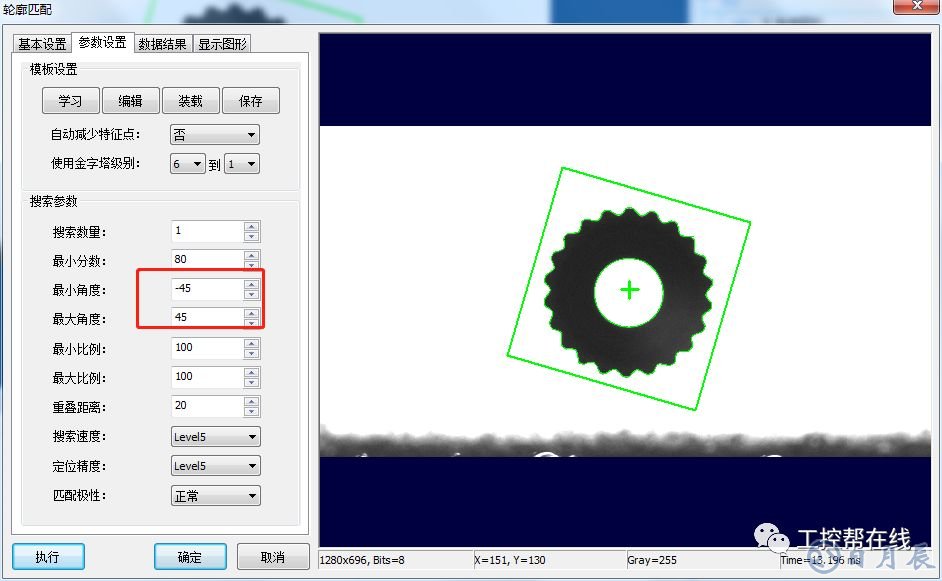Click the 最小角度 input field showing -45
Image resolution: width=942 pixels, height=581 pixels.
coord(206,289)
